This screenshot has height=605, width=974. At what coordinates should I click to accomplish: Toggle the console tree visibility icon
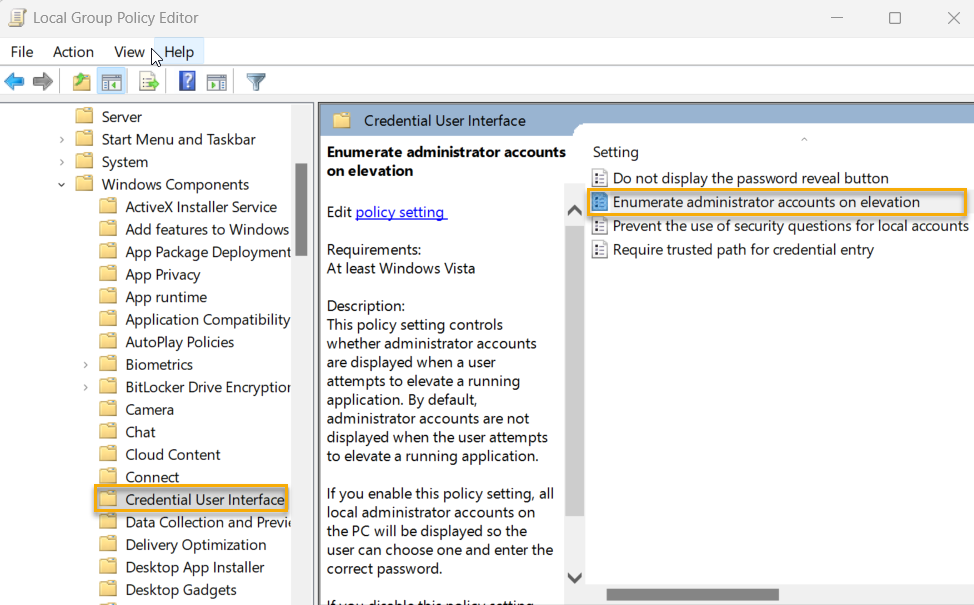pos(112,81)
